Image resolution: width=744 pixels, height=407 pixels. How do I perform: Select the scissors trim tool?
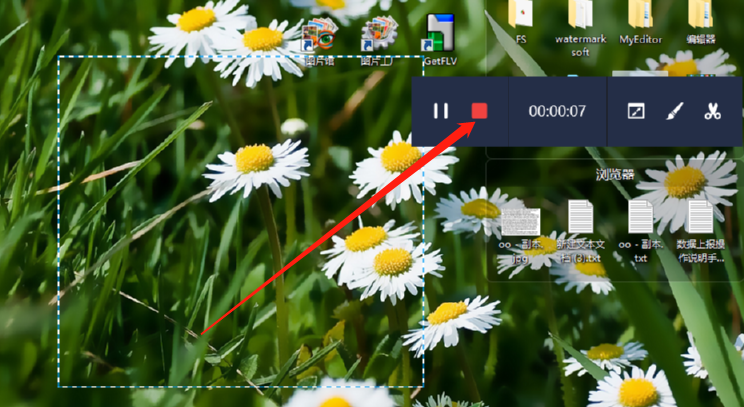point(713,111)
